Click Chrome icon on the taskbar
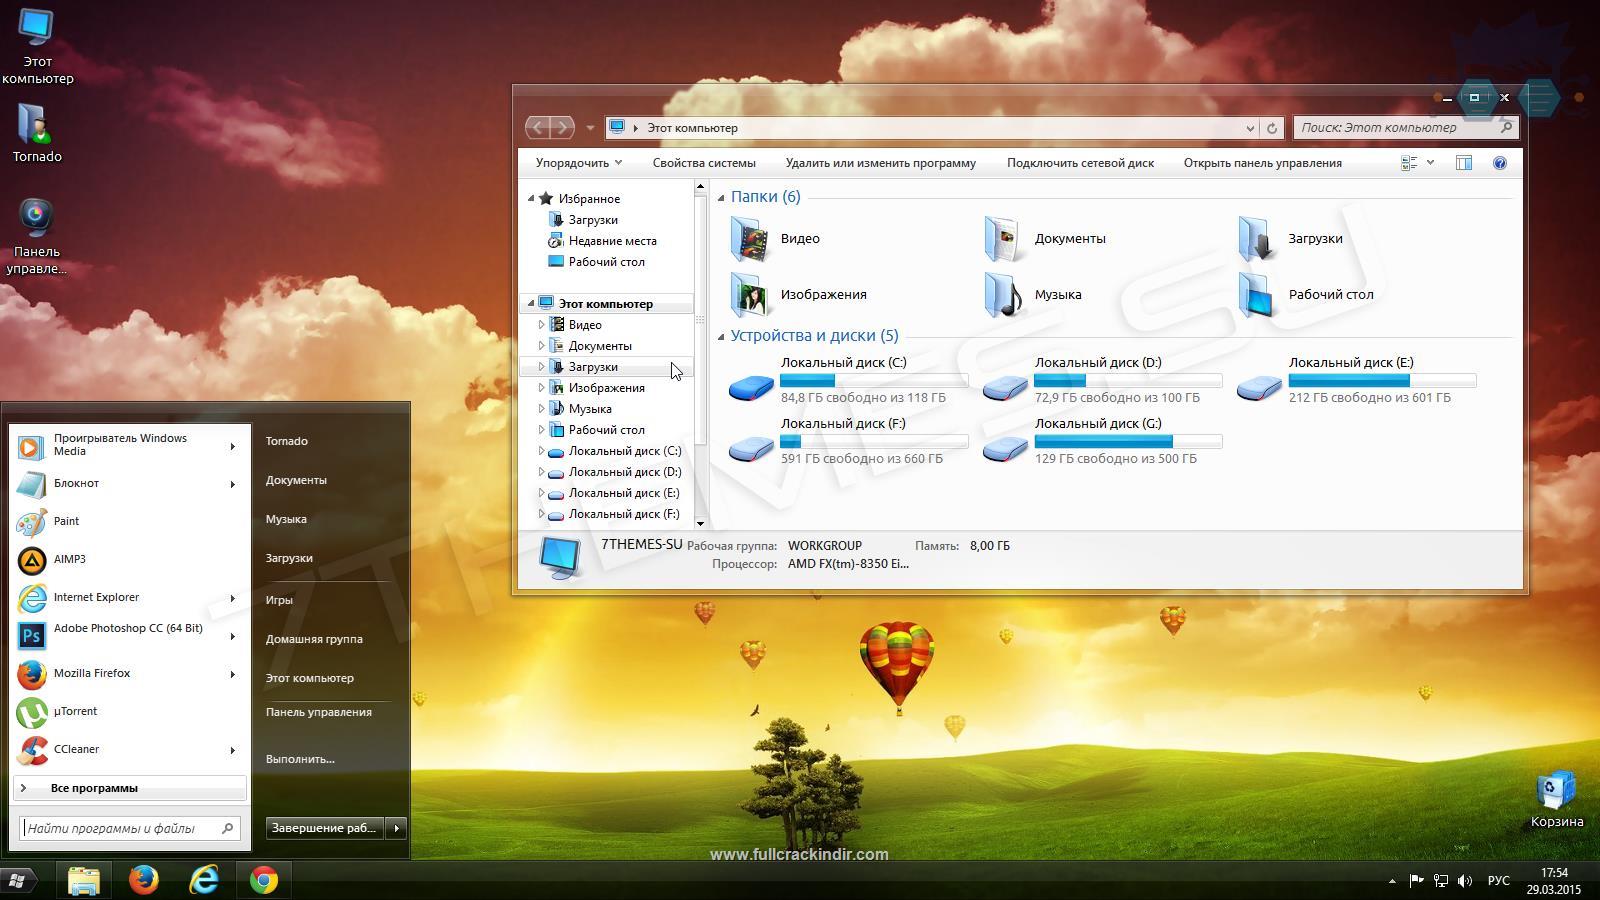The width and height of the screenshot is (1600, 900). tap(264, 880)
